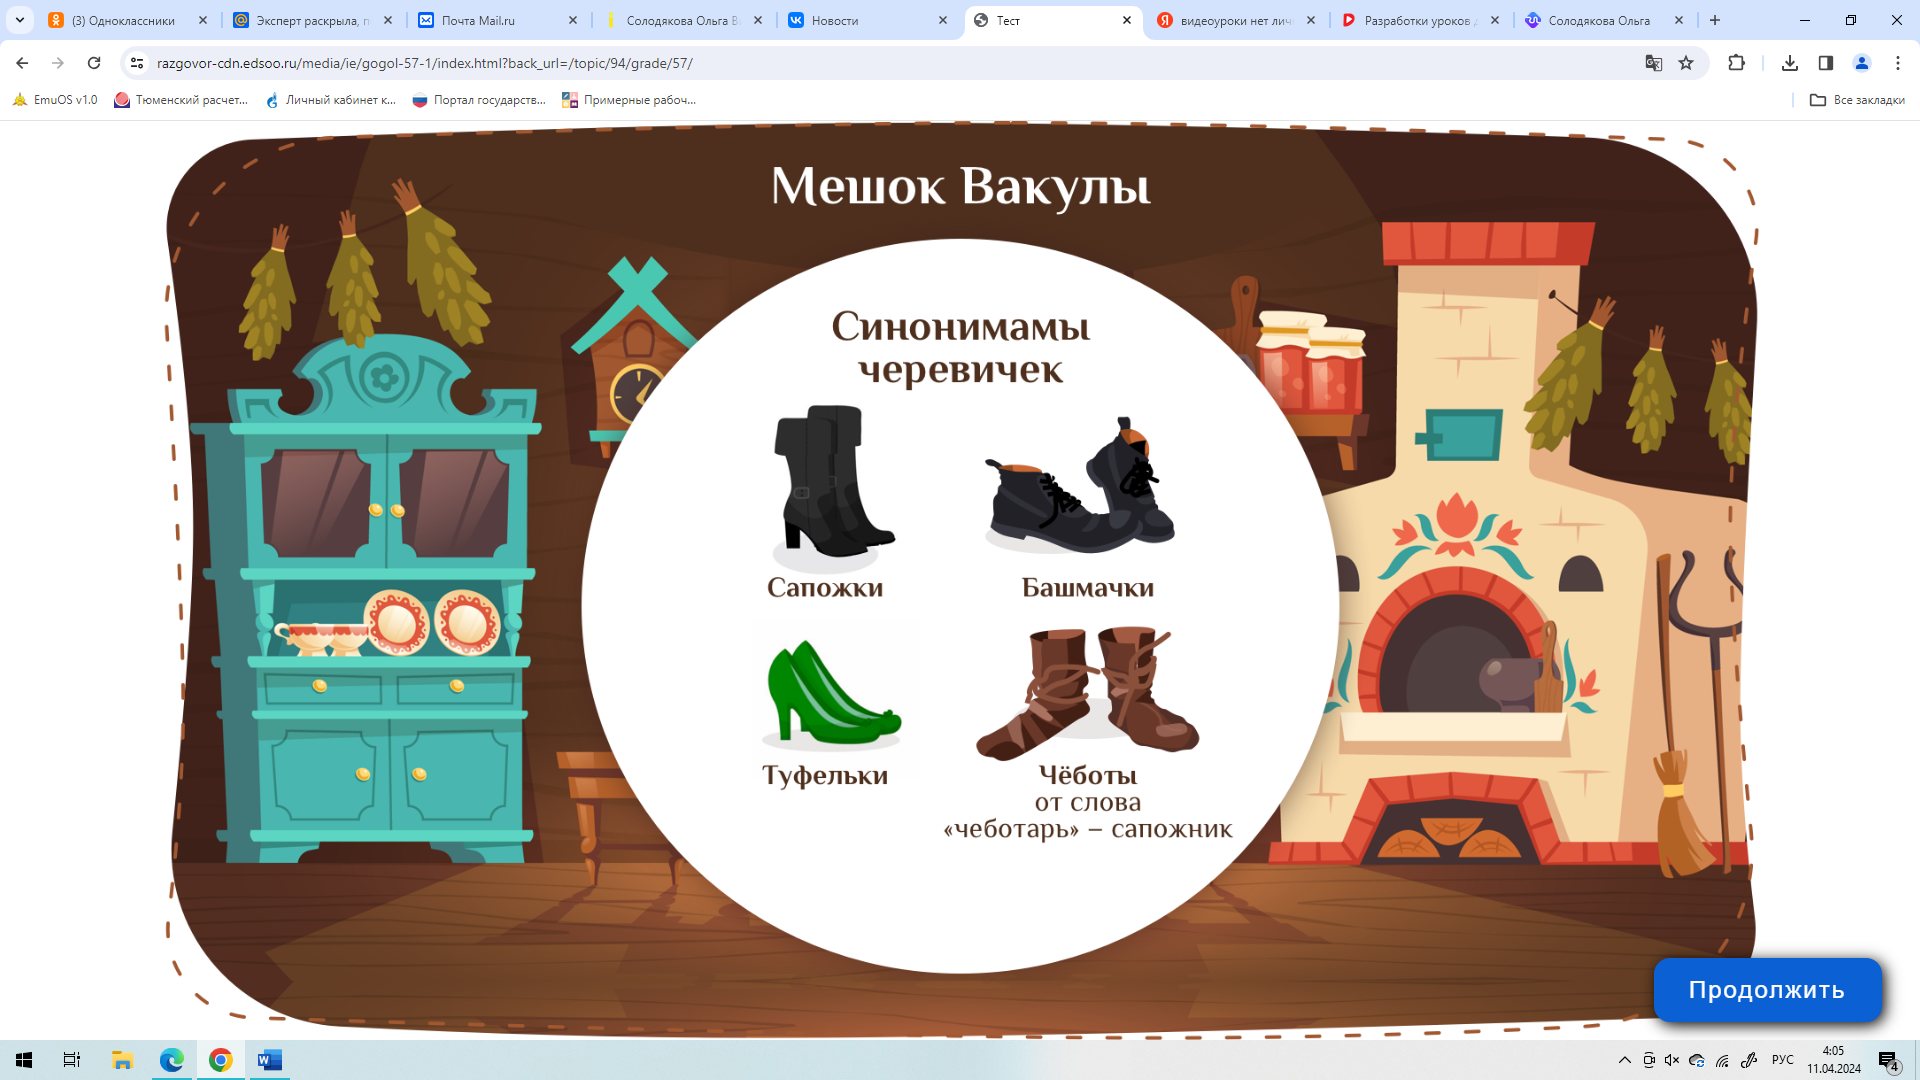
Task: Bookmark this page with star icon
Action: pyautogui.click(x=1686, y=63)
